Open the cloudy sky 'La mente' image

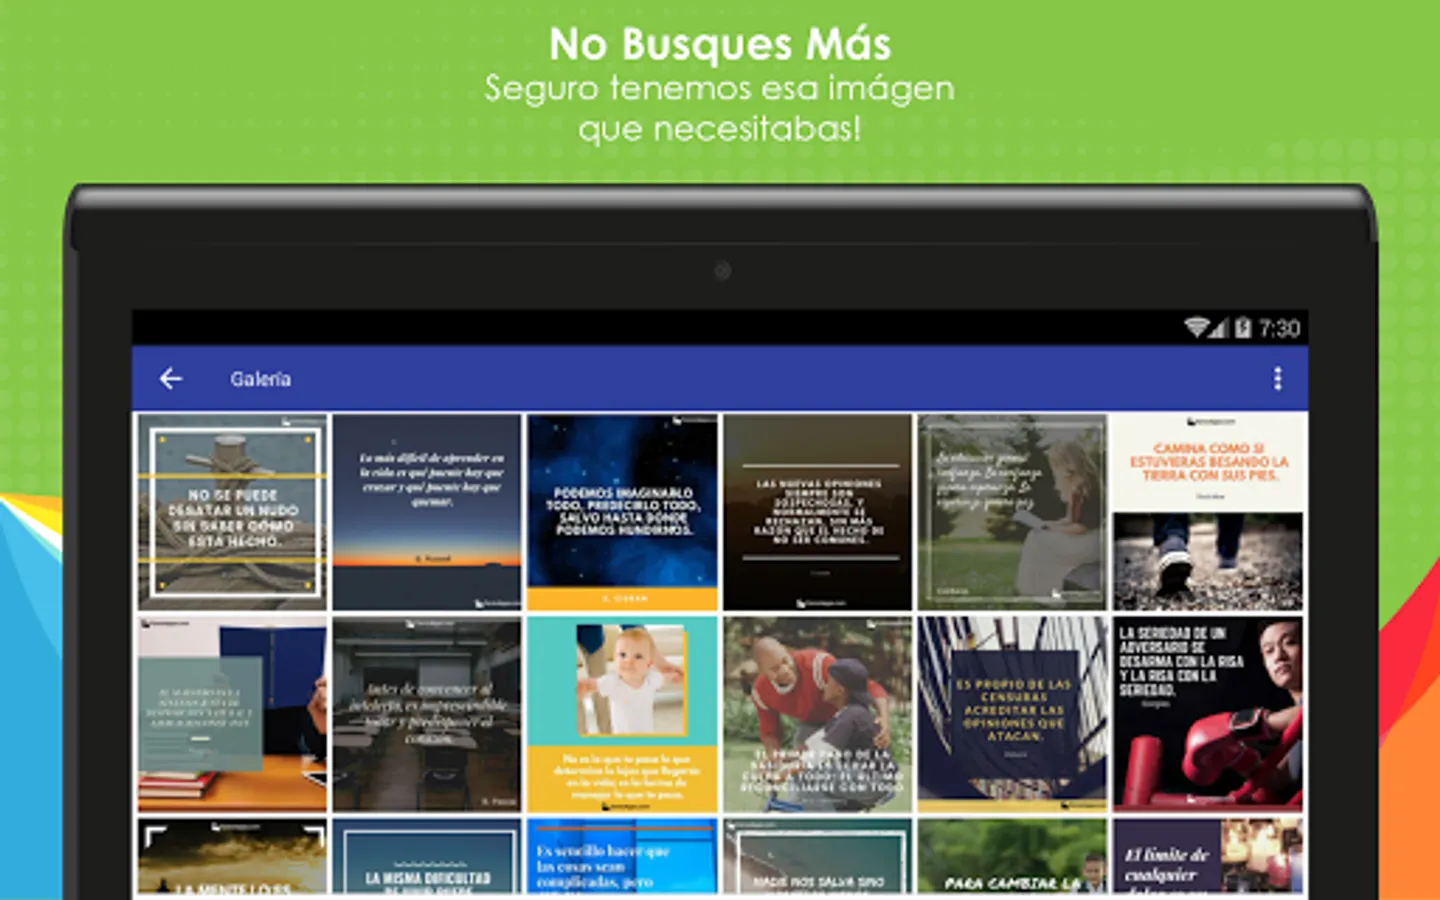coord(232,856)
